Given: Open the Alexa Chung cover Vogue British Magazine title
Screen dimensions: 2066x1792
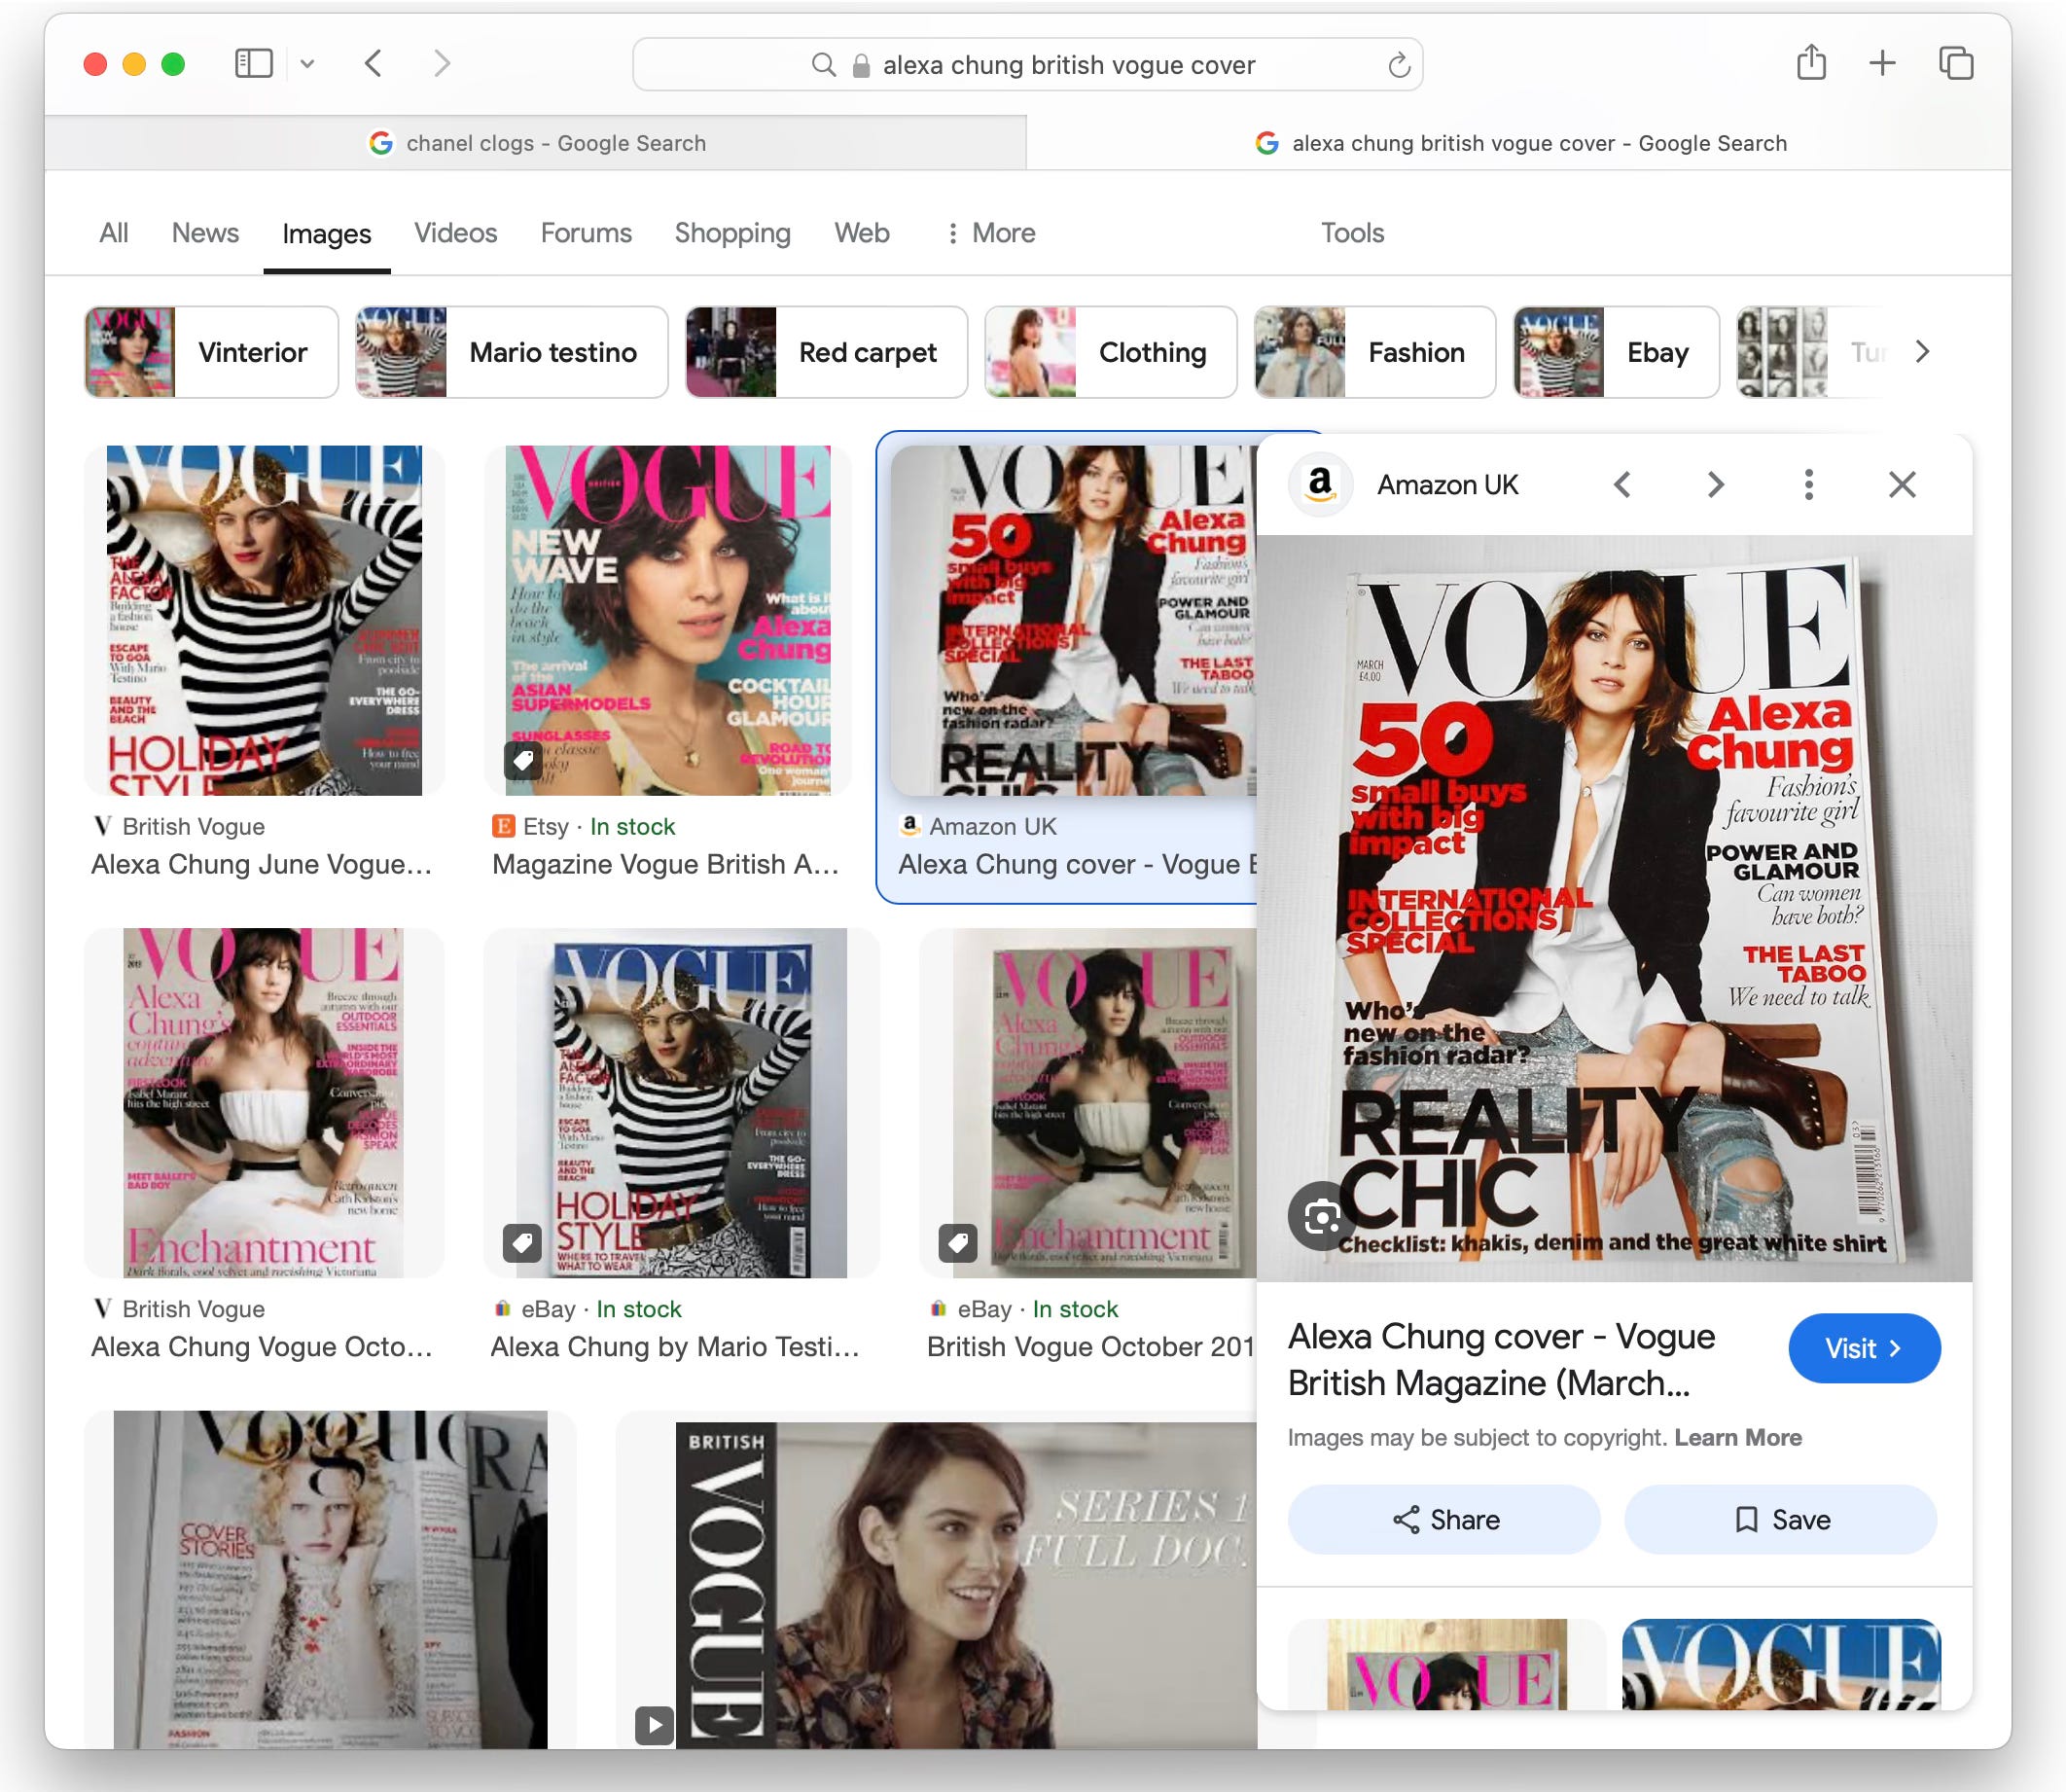Looking at the screenshot, I should pyautogui.click(x=1501, y=1360).
